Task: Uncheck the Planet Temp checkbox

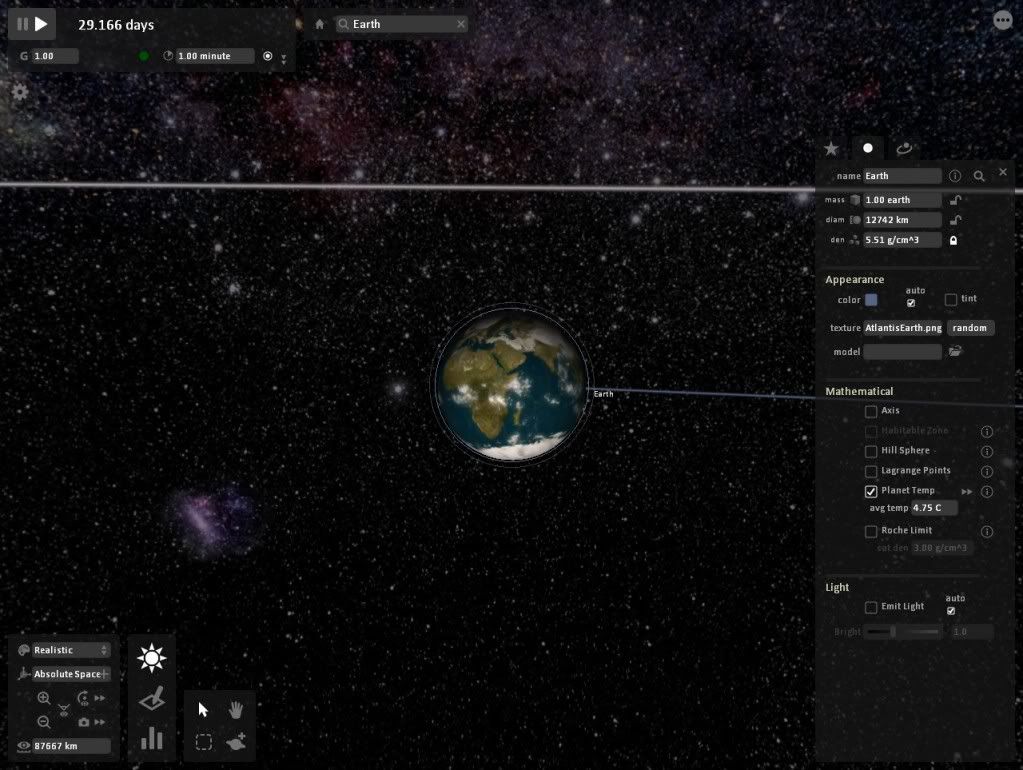Action: pyautogui.click(x=871, y=491)
